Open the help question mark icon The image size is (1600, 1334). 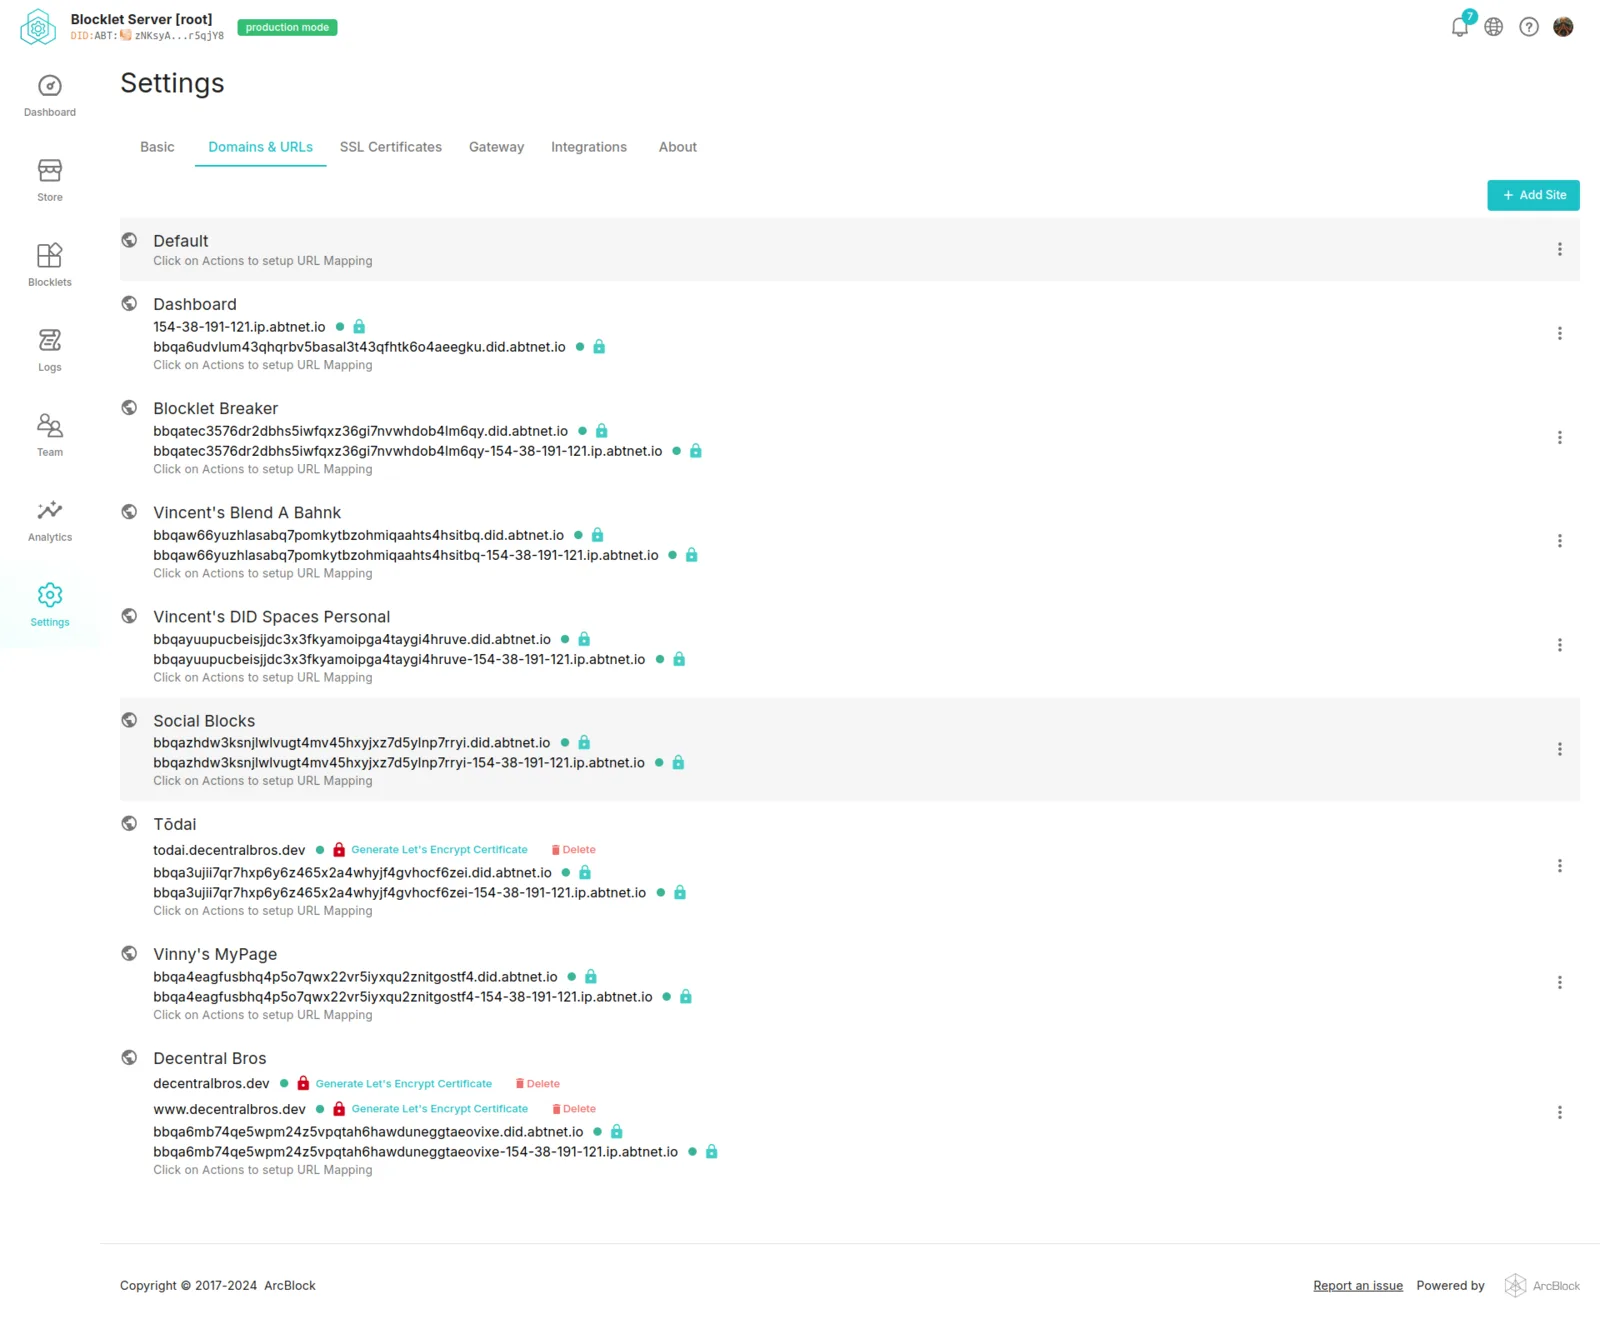coord(1529,27)
